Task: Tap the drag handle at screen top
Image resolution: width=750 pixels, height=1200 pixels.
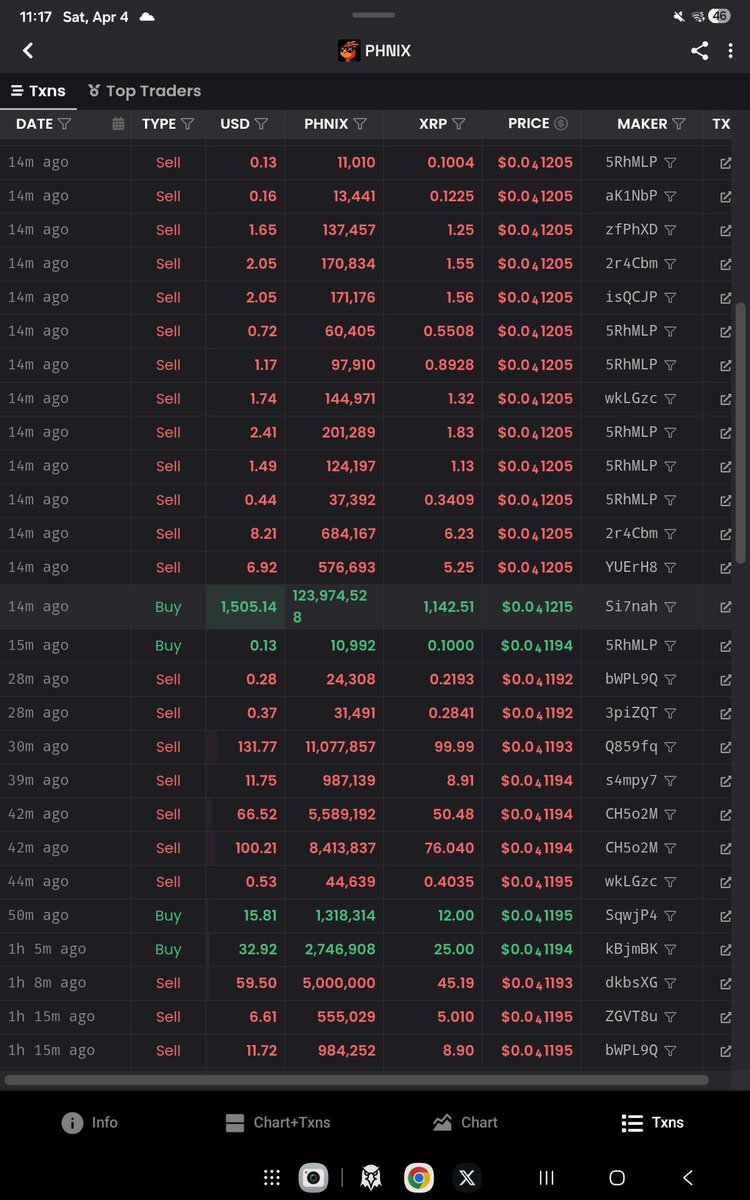Action: click(x=374, y=15)
